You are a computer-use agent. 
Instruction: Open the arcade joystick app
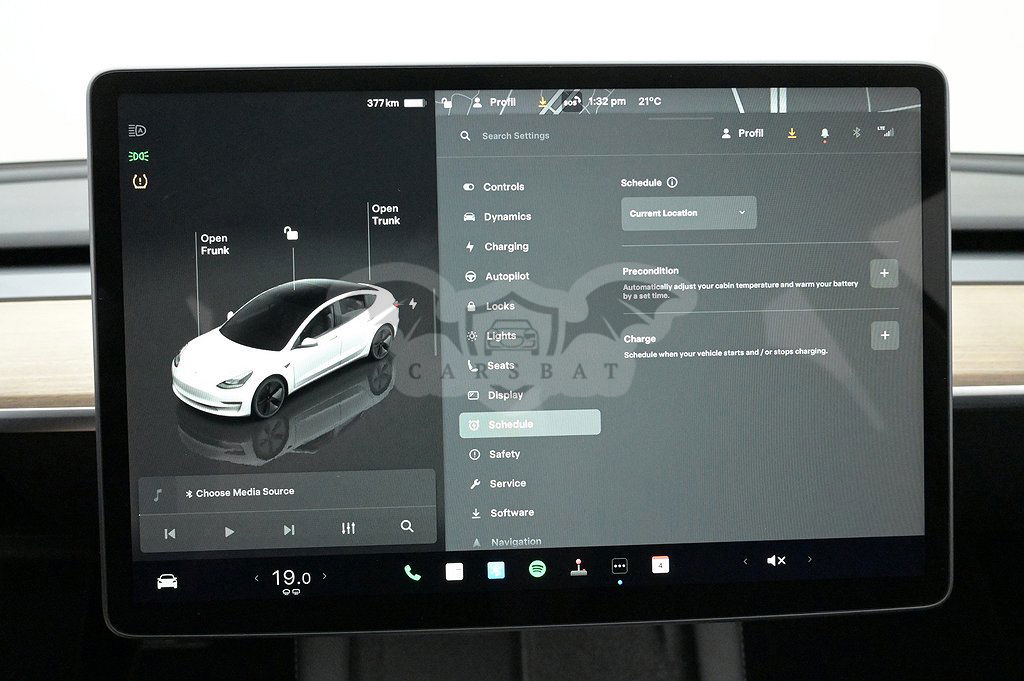pyautogui.click(x=578, y=567)
